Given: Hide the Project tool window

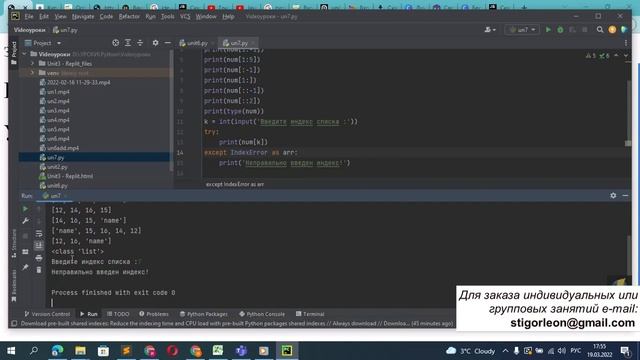Looking at the screenshot, I should (167, 43).
